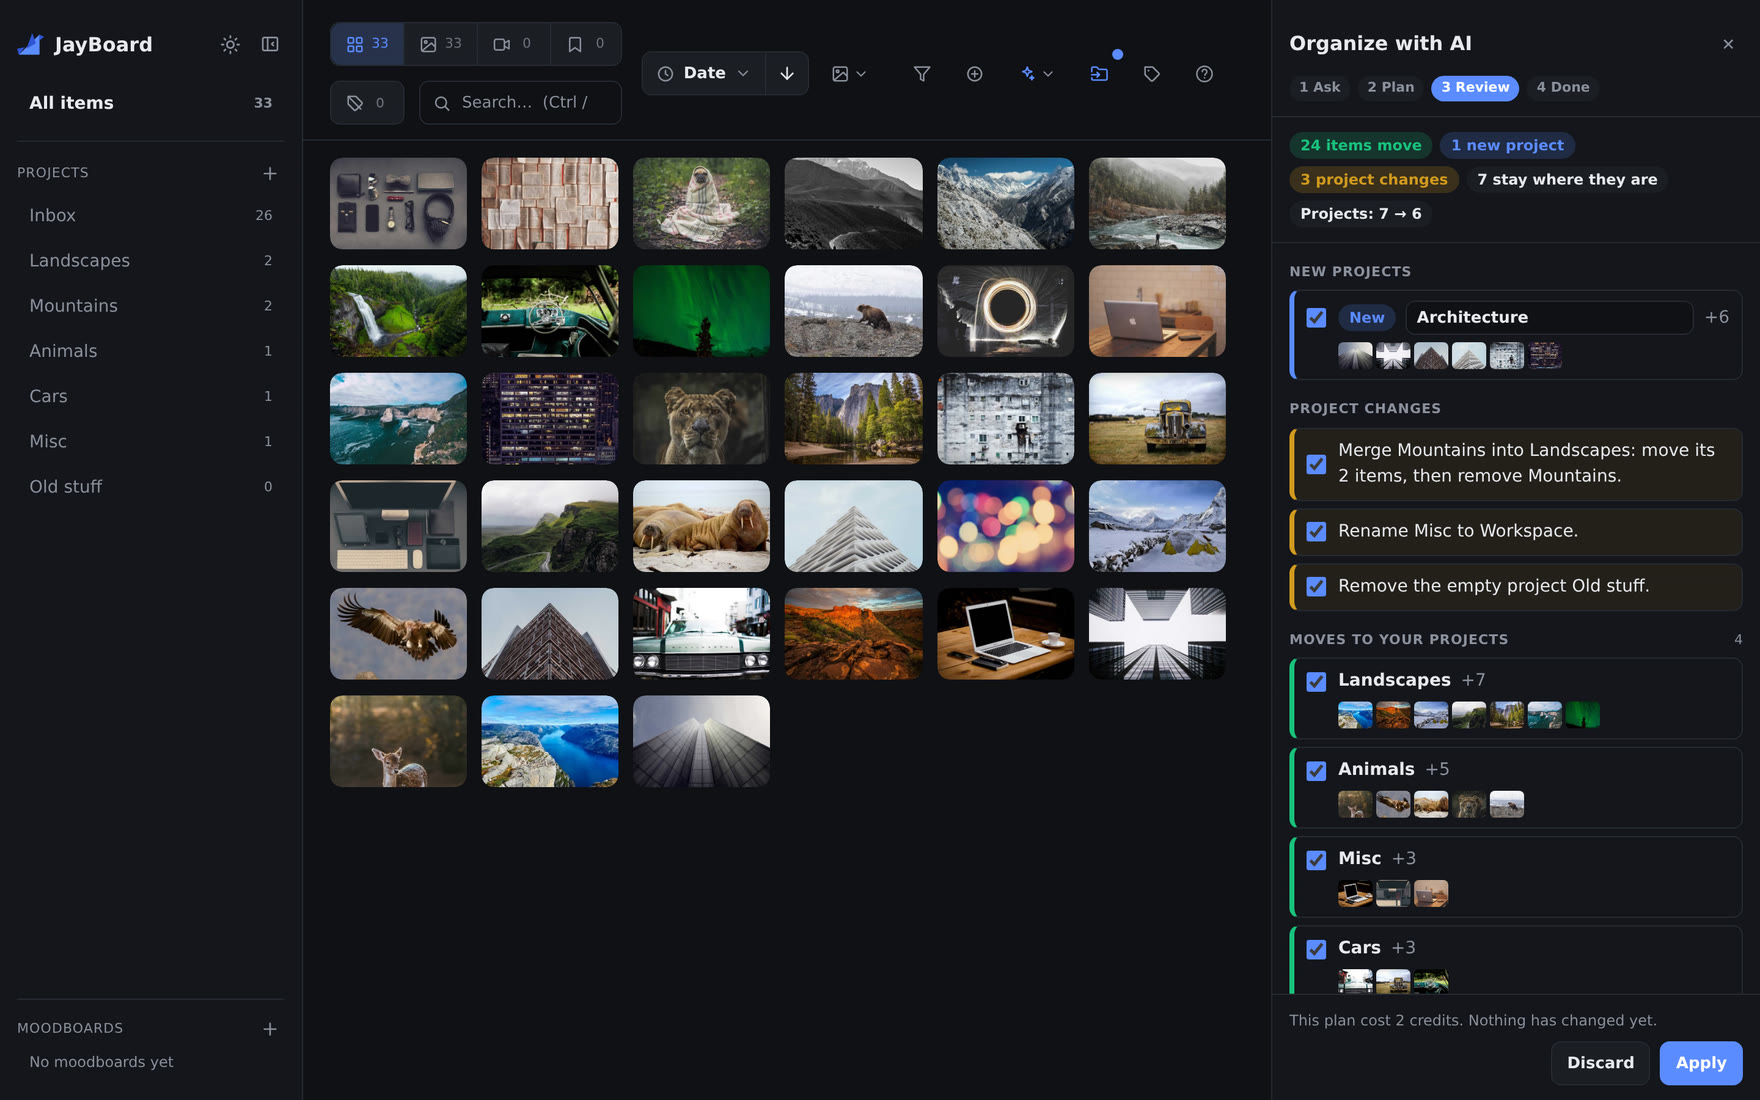Open the Old stuff project
This screenshot has height=1100, width=1760.
(150, 487)
